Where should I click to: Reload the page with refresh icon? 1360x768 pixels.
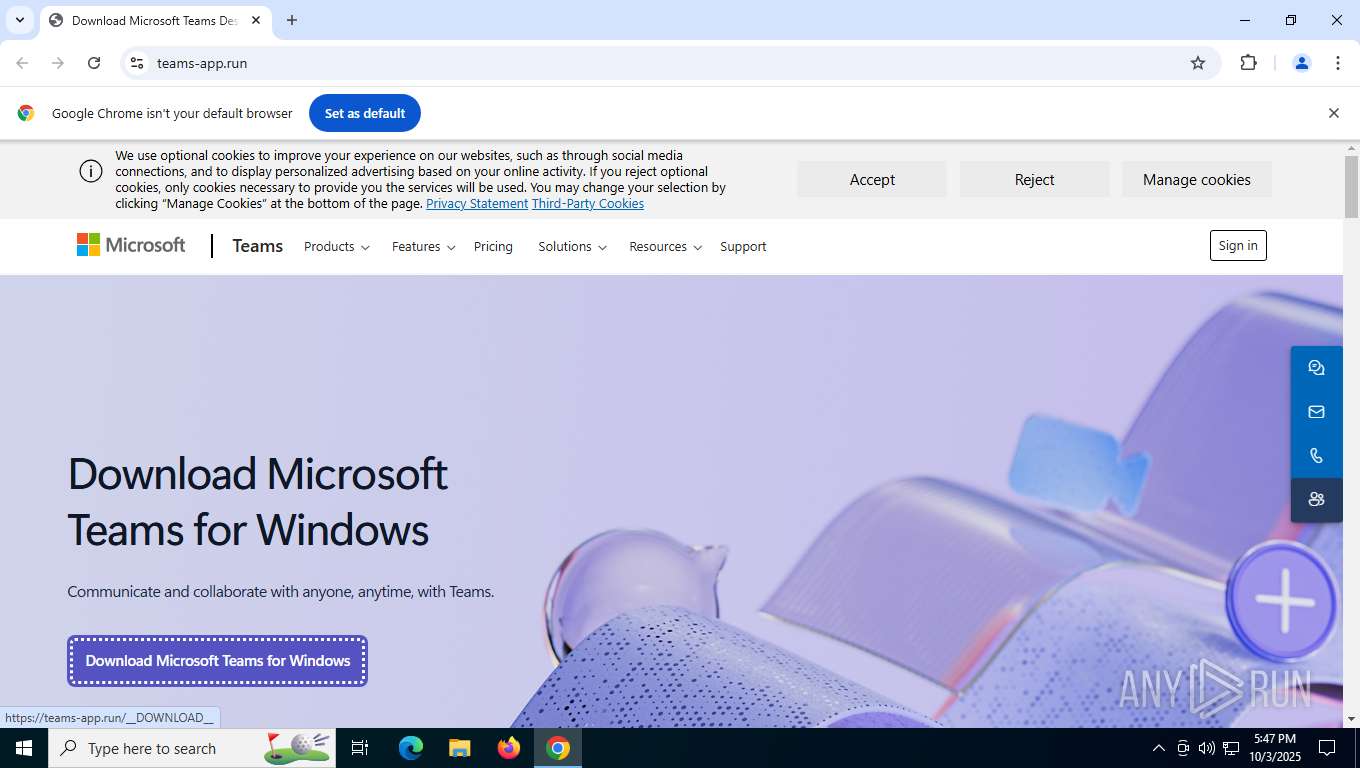click(94, 63)
